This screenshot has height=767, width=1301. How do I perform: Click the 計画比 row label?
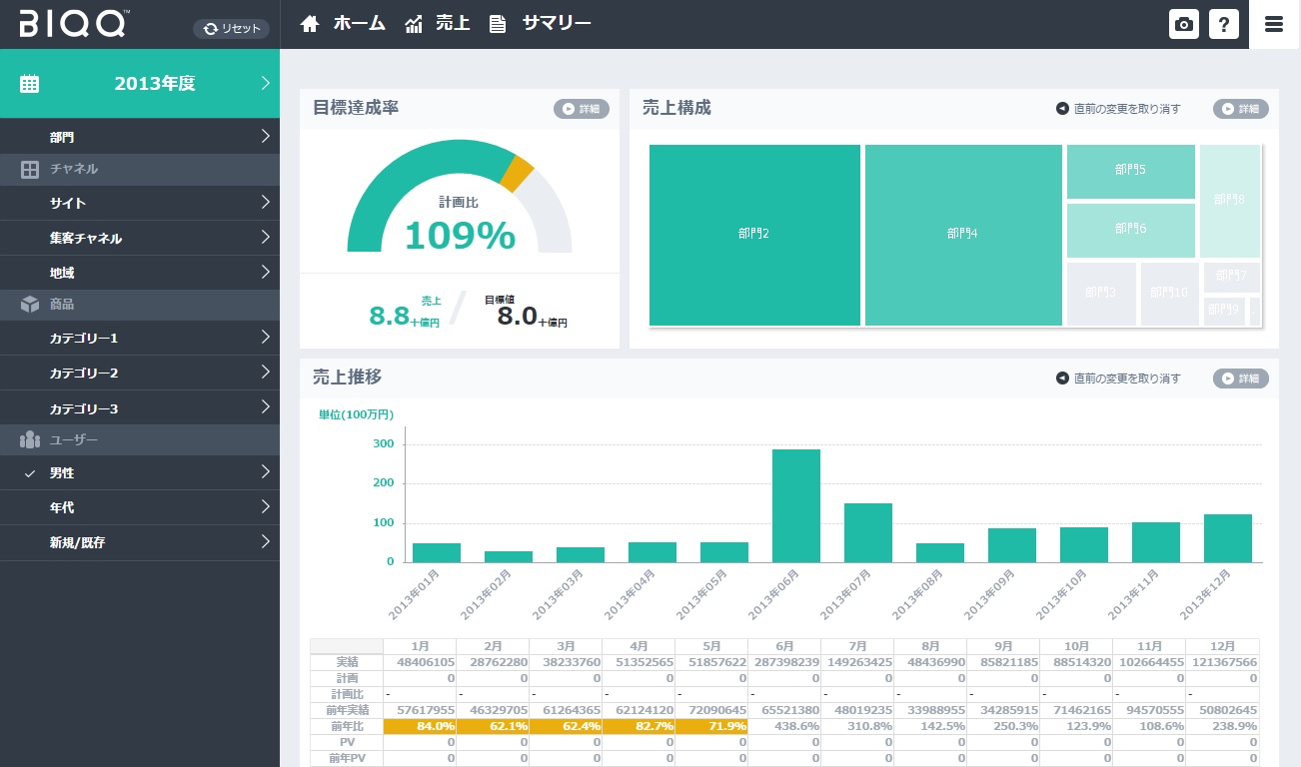pyautogui.click(x=346, y=694)
